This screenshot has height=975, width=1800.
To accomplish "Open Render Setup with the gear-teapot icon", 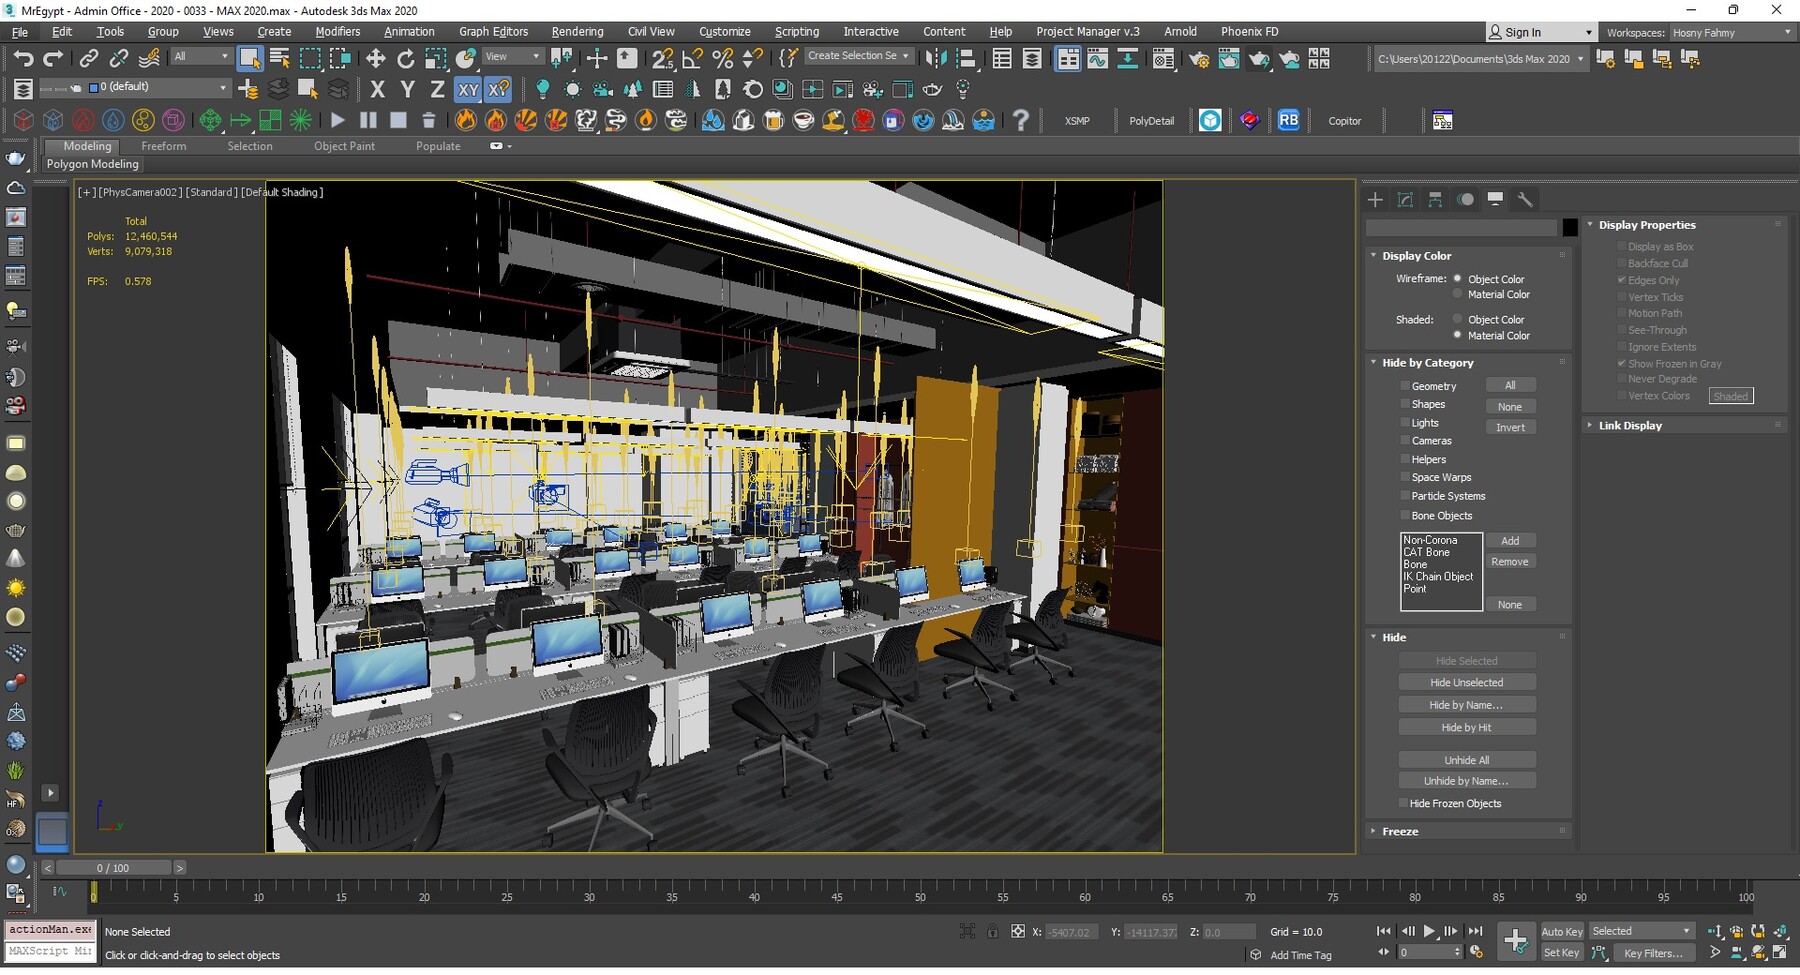I will 1198,58.
